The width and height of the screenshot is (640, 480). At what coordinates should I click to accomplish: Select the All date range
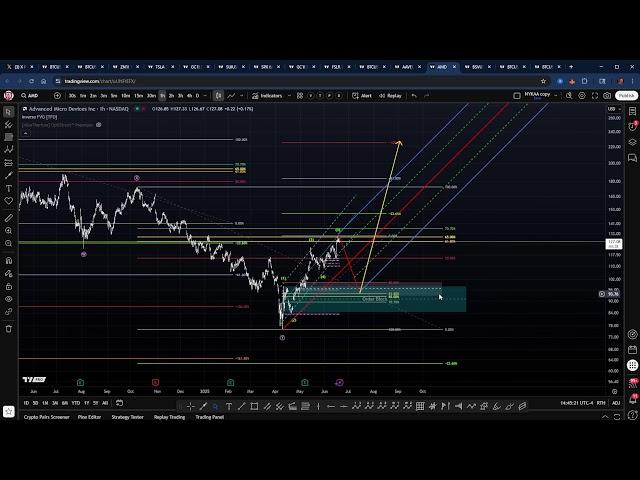click(105, 403)
